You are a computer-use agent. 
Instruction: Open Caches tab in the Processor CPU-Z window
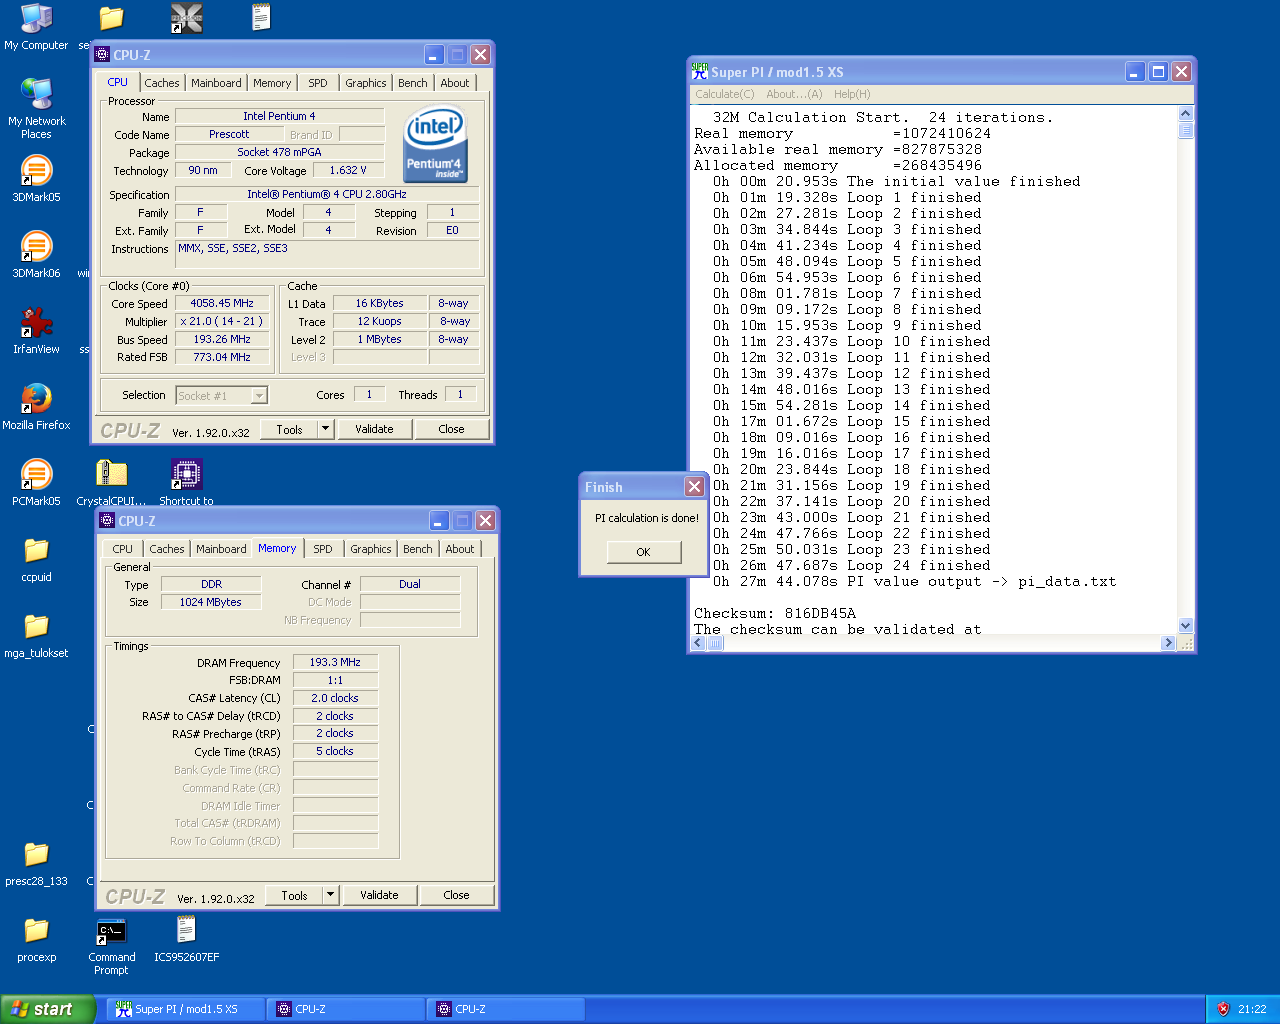[161, 83]
